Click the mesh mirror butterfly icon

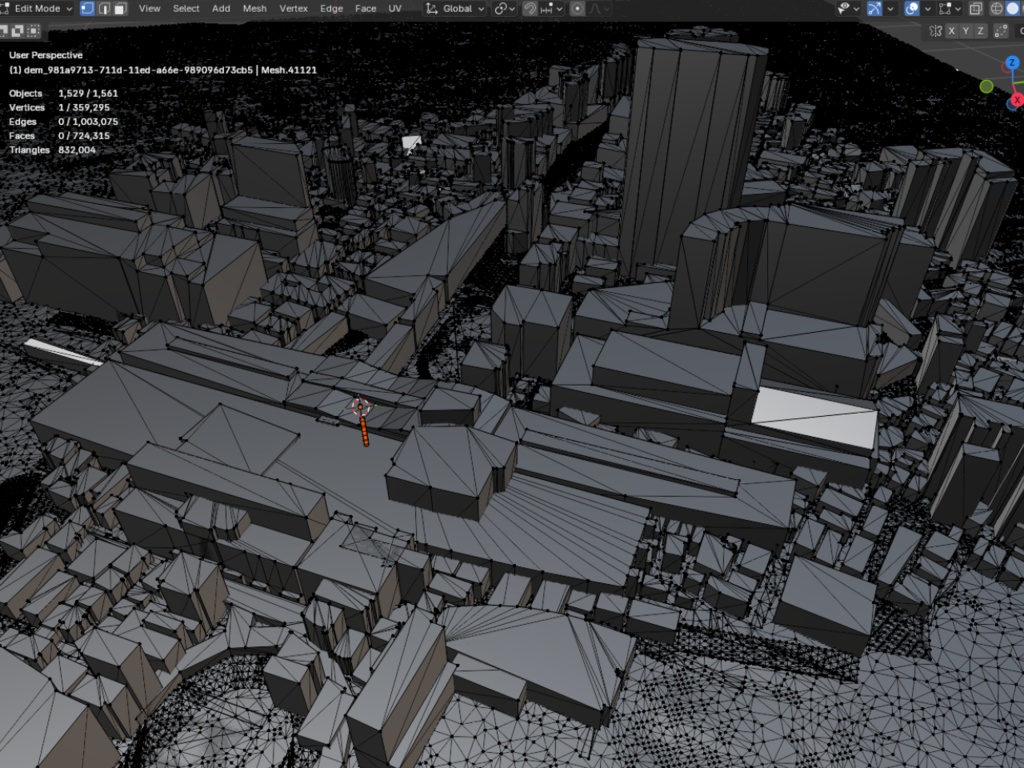tap(936, 31)
